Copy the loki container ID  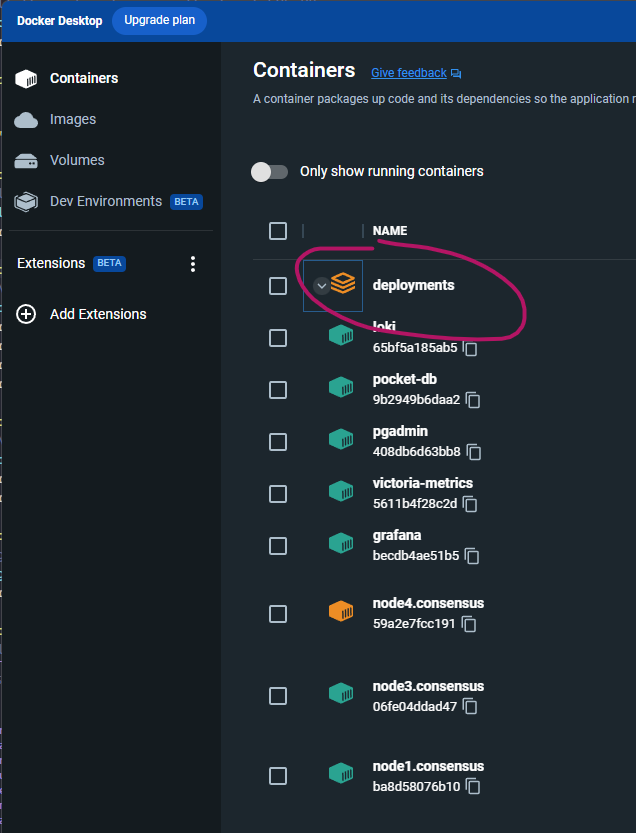(x=470, y=349)
